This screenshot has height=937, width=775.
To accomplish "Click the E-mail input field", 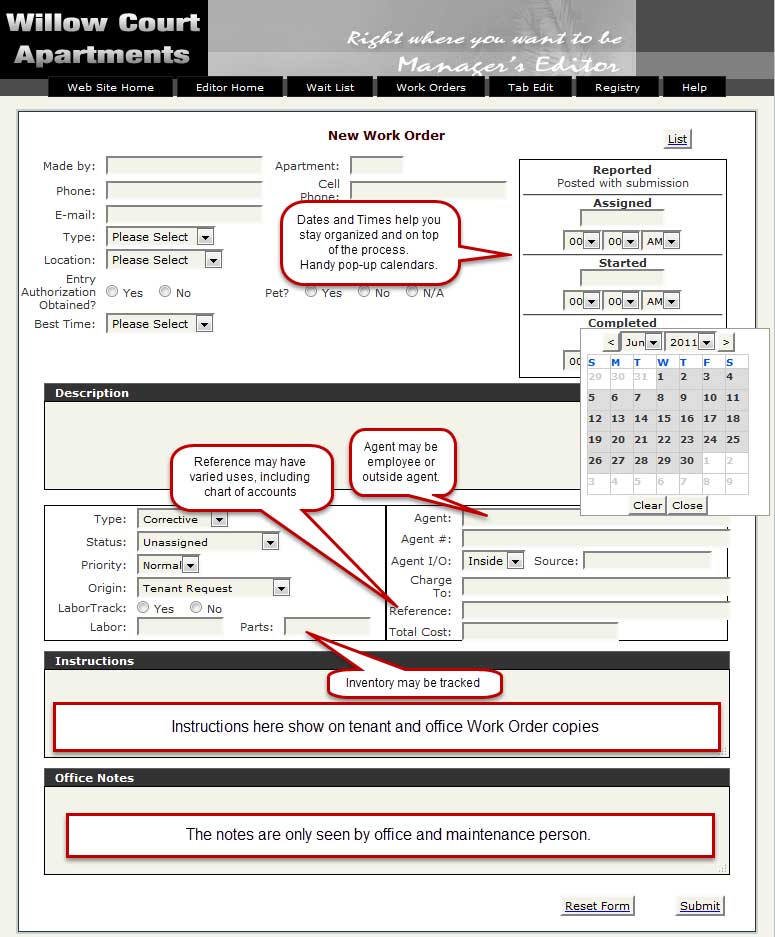I will pyautogui.click(x=184, y=215).
